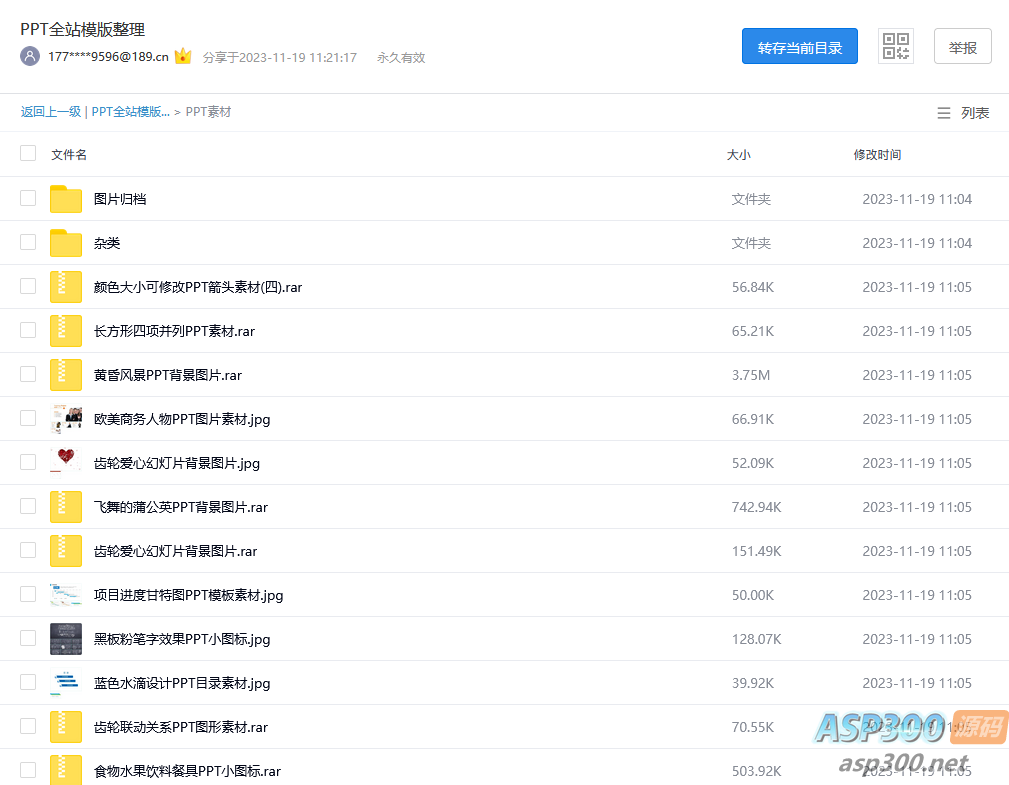The image size is (1009, 785).
Task: Go back via 返回上一级 link
Action: [51, 112]
